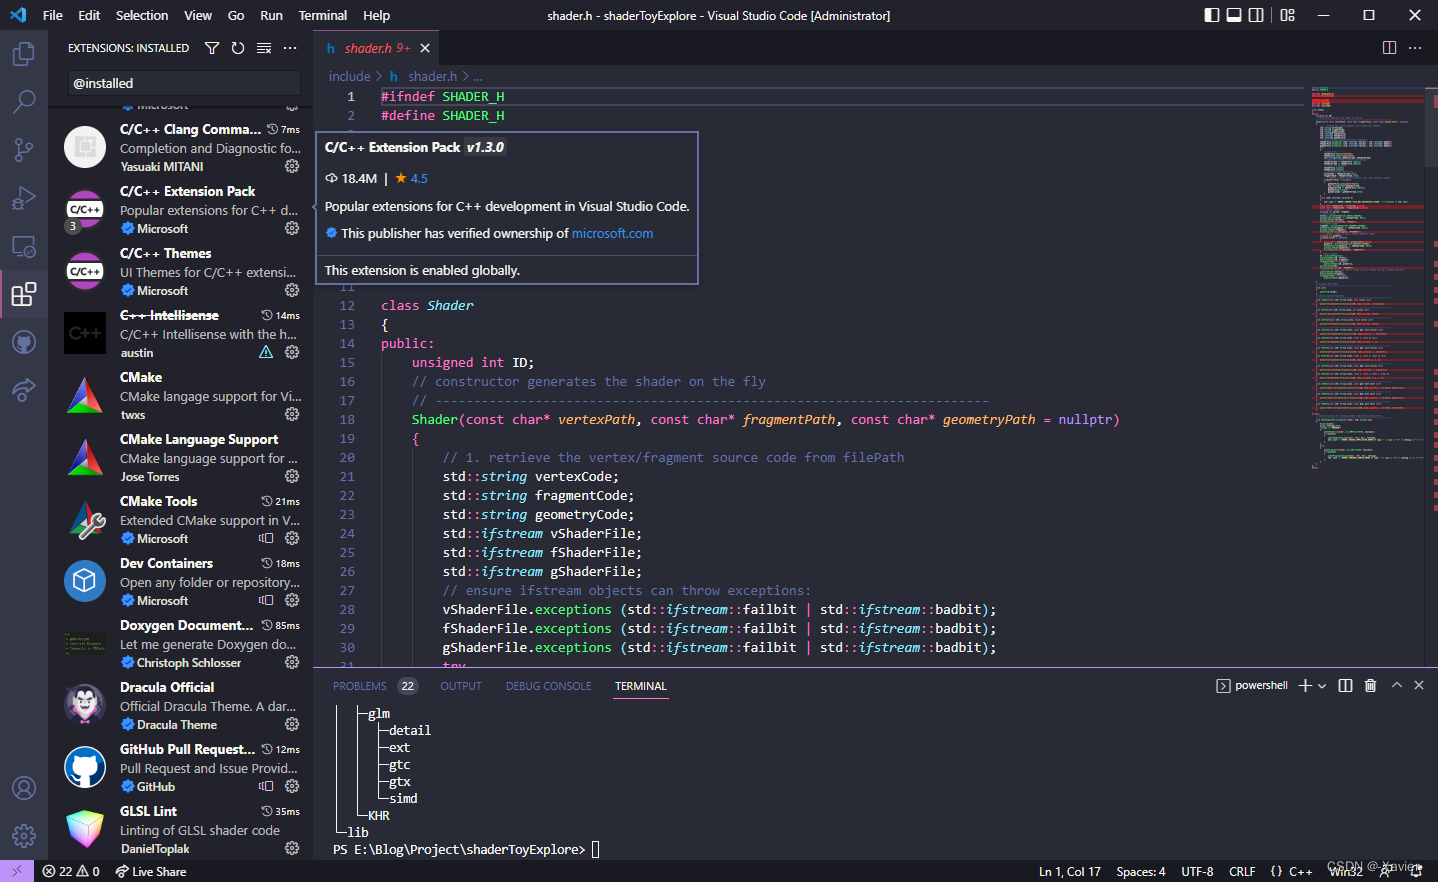This screenshot has height=882, width=1438.
Task: Click CRLF end of line selector
Action: (1242, 871)
